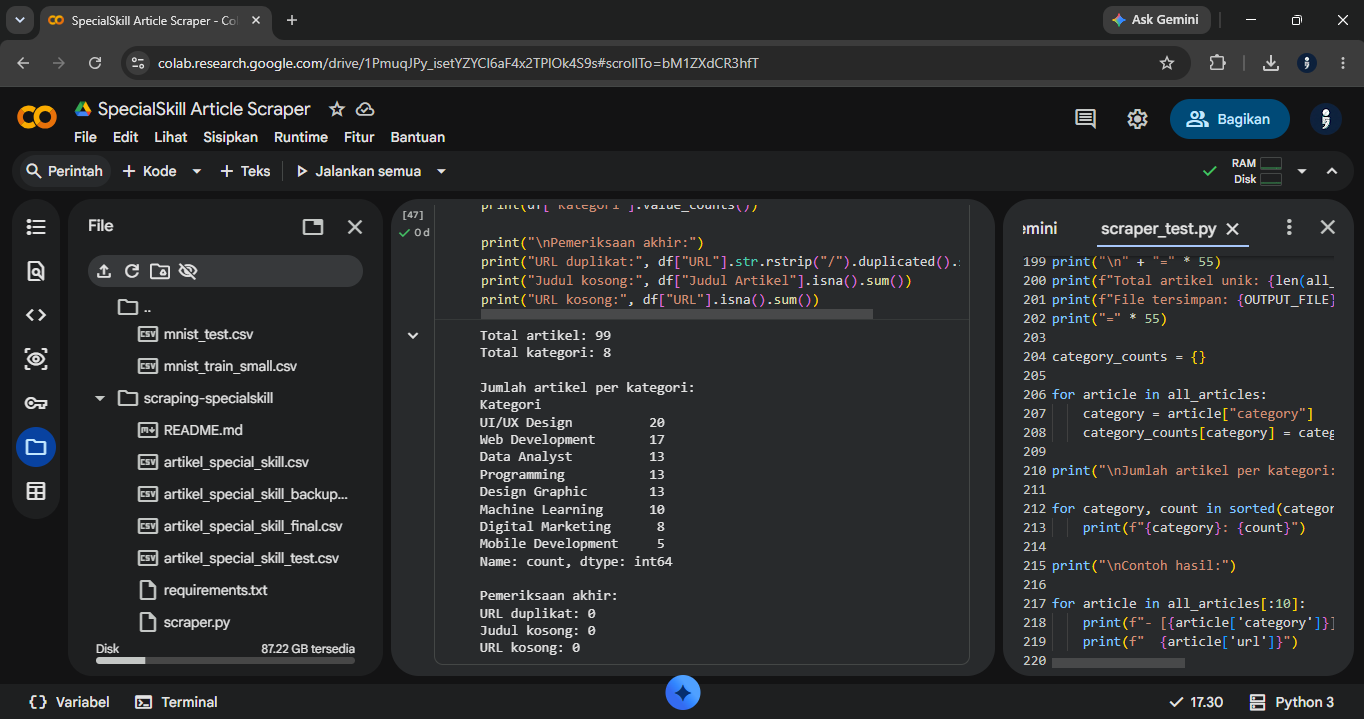Open the Secrets key icon
Image resolution: width=1364 pixels, height=719 pixels.
click(x=36, y=403)
